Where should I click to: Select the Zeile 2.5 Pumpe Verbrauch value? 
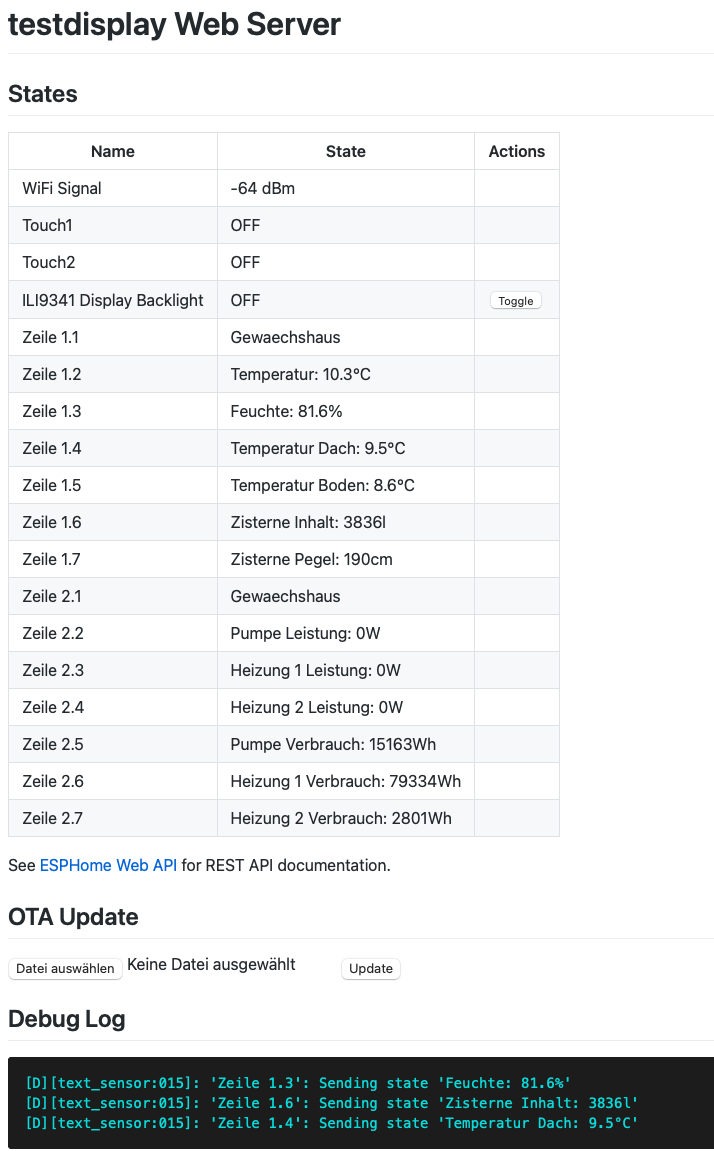pyautogui.click(x=333, y=744)
